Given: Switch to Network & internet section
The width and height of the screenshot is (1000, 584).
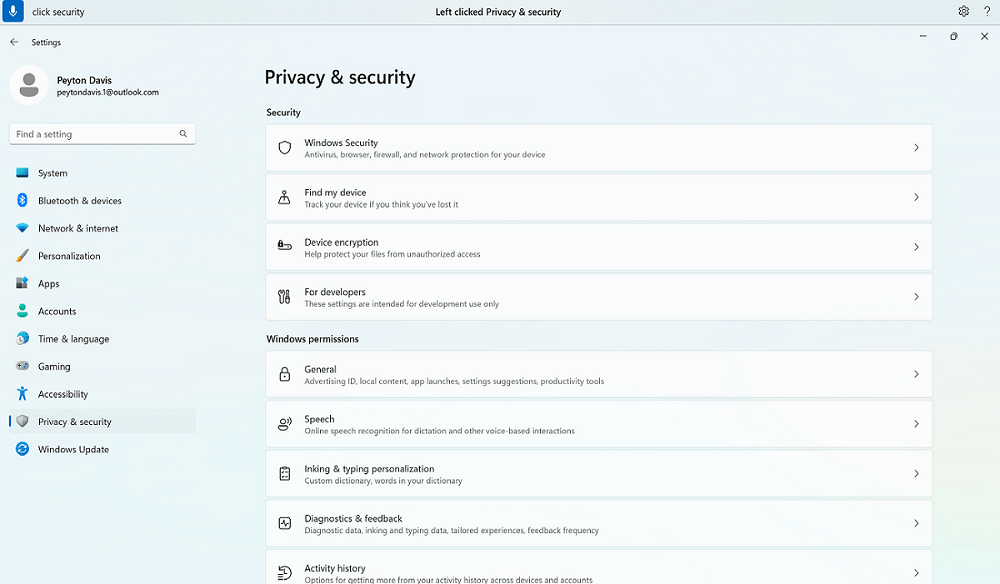Looking at the screenshot, I should [x=75, y=228].
